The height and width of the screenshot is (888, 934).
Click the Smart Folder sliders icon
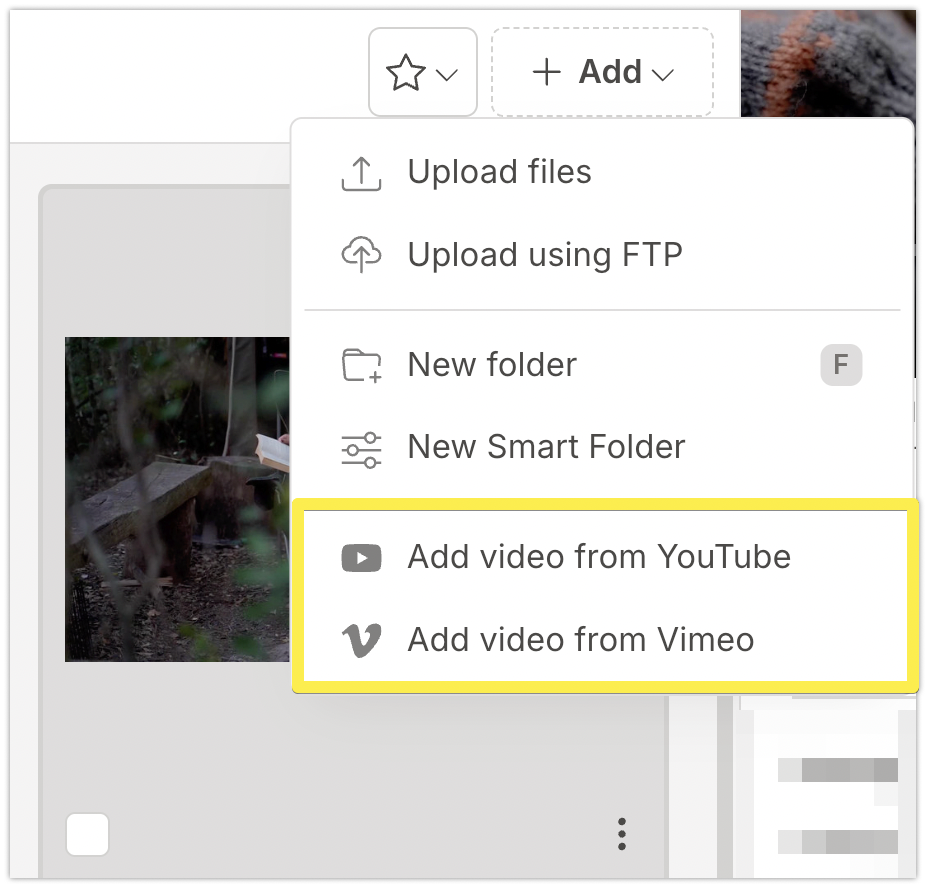361,449
